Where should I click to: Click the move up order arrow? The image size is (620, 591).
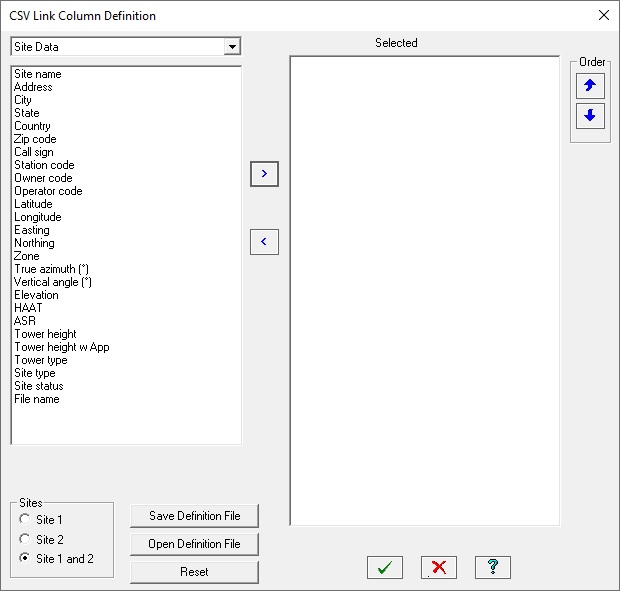pyautogui.click(x=589, y=86)
